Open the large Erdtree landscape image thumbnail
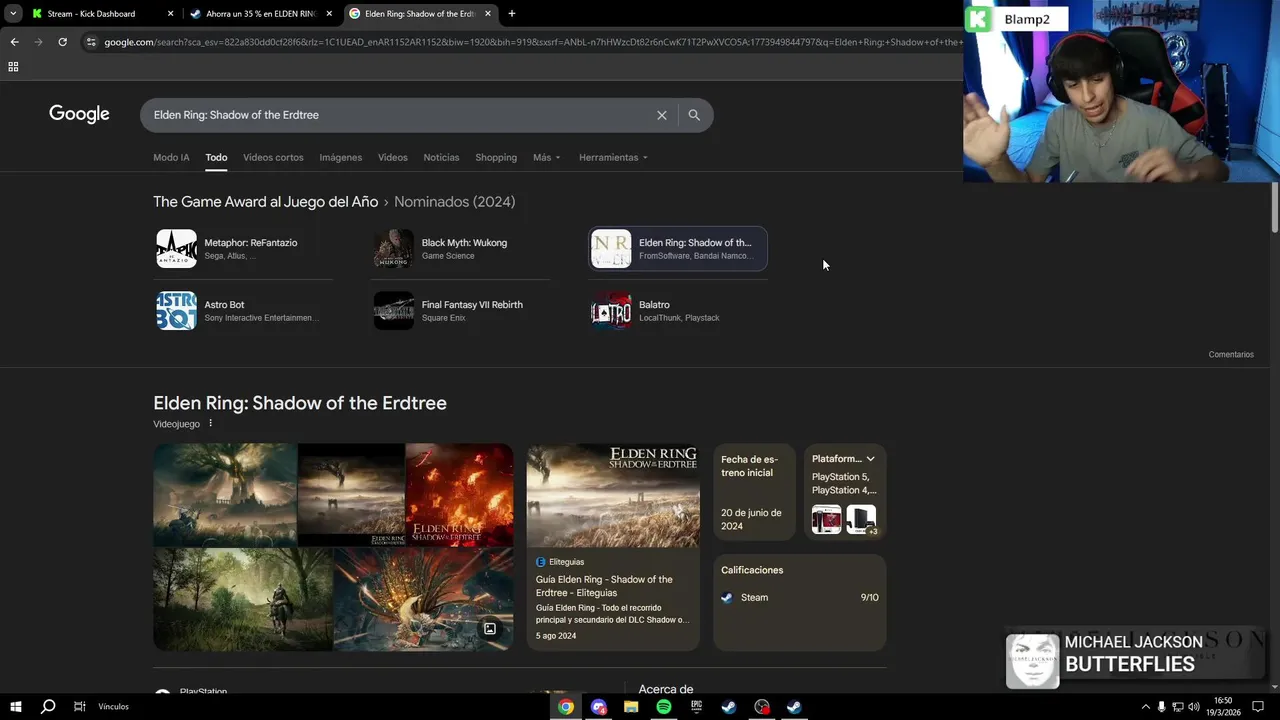 click(225, 495)
